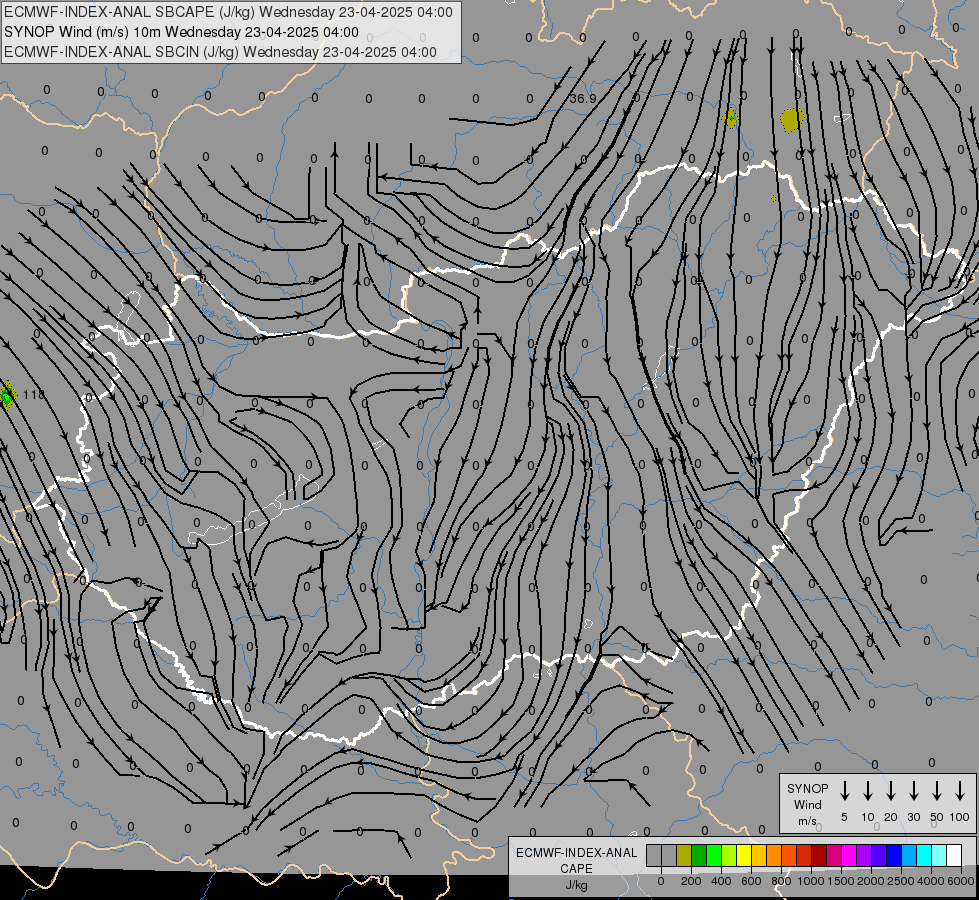
Task: Pick the dark green swatch in the CAPE legend
Action: pos(699,855)
